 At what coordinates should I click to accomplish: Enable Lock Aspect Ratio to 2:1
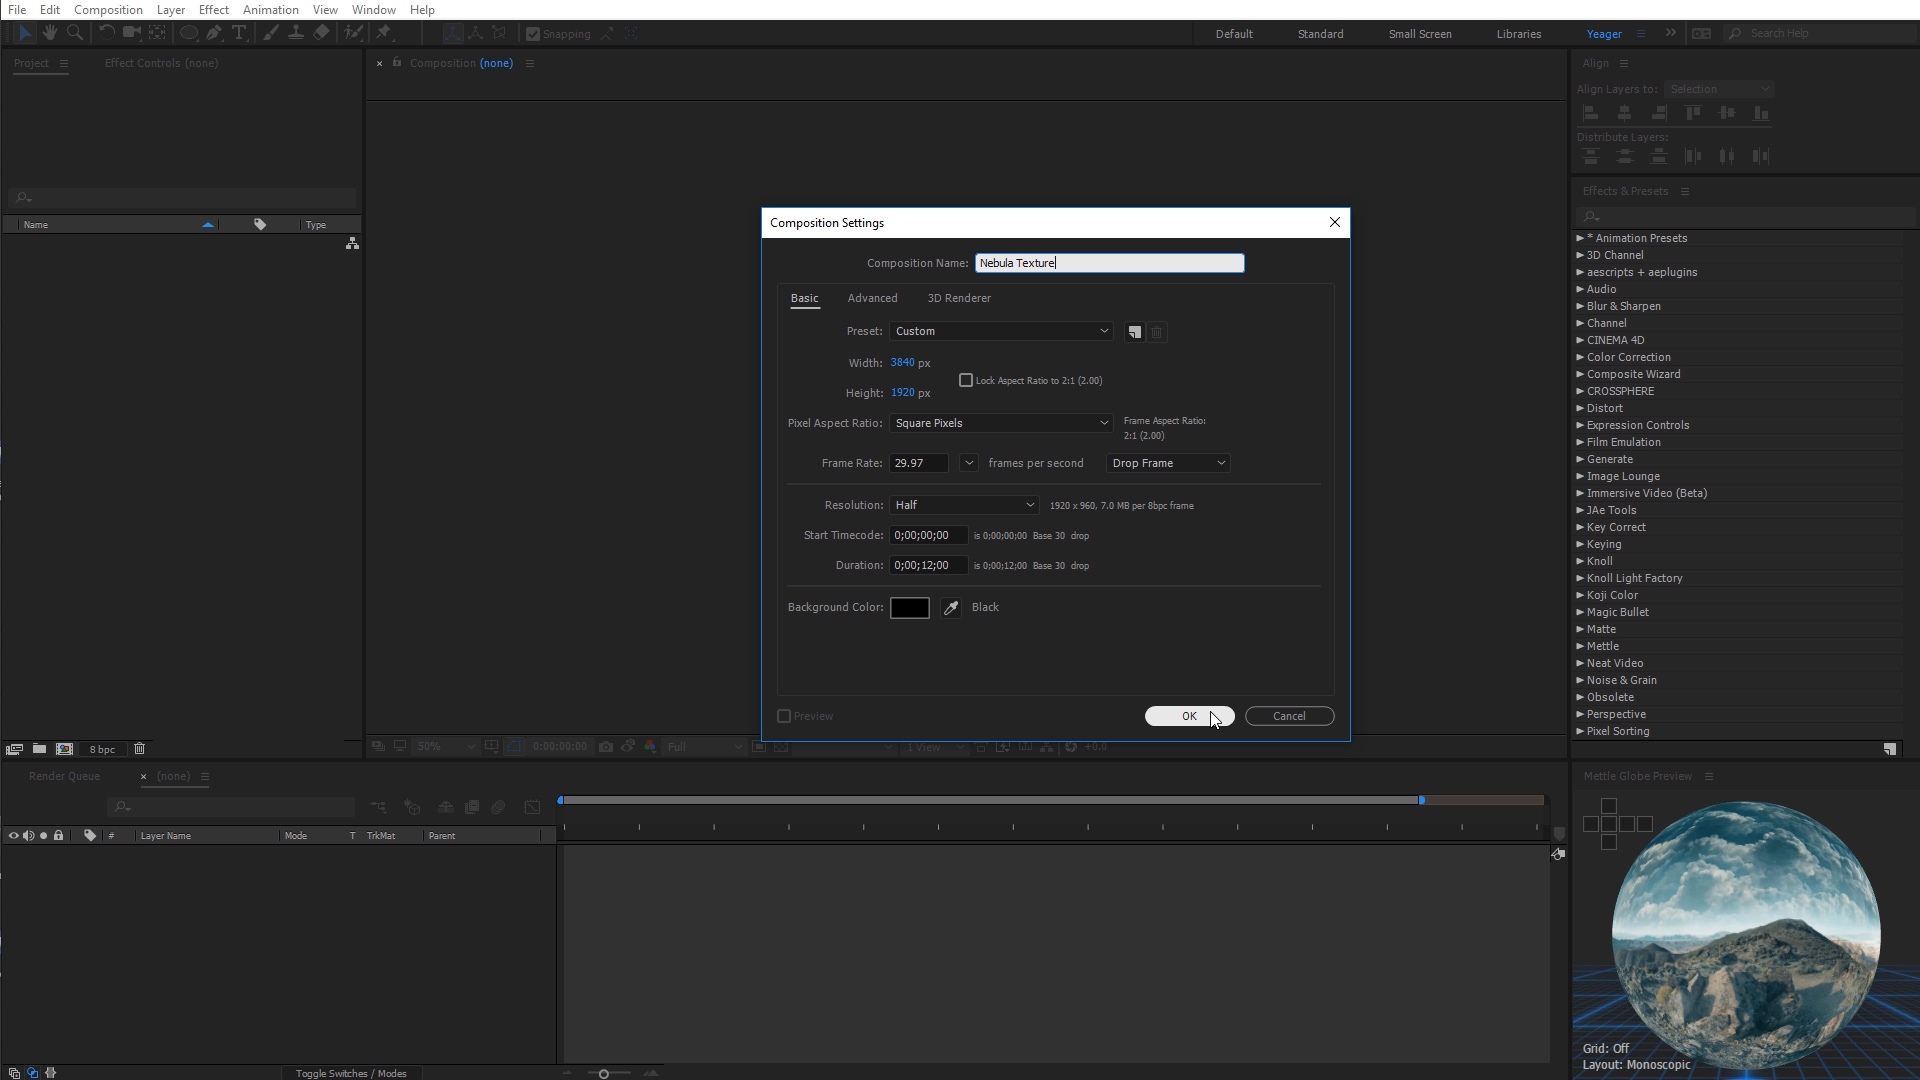pyautogui.click(x=966, y=380)
